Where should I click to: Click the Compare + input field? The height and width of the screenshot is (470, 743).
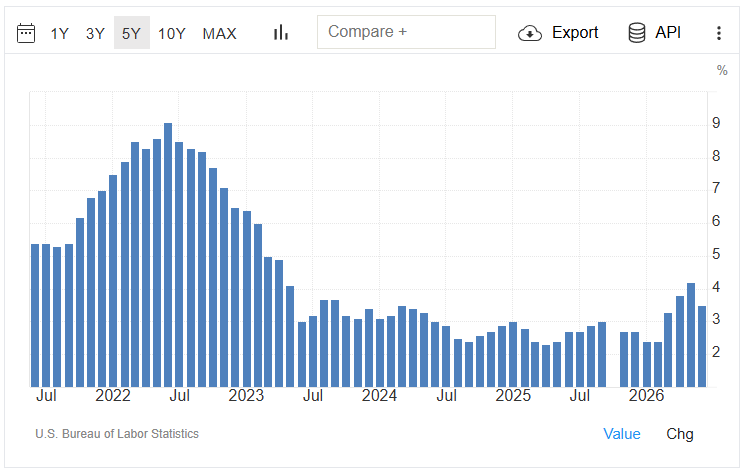[x=407, y=32]
